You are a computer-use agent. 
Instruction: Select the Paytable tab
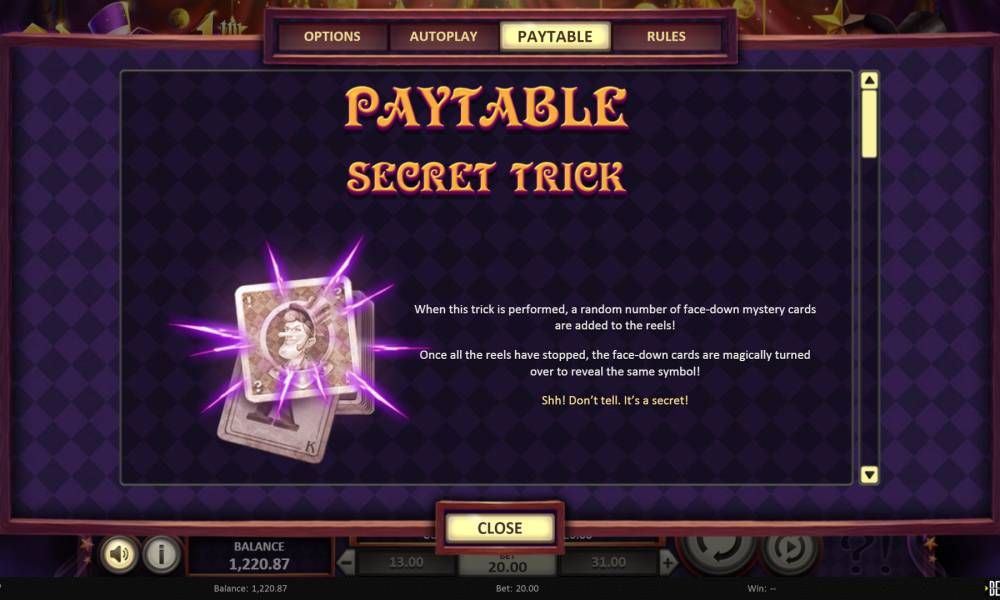[x=555, y=36]
